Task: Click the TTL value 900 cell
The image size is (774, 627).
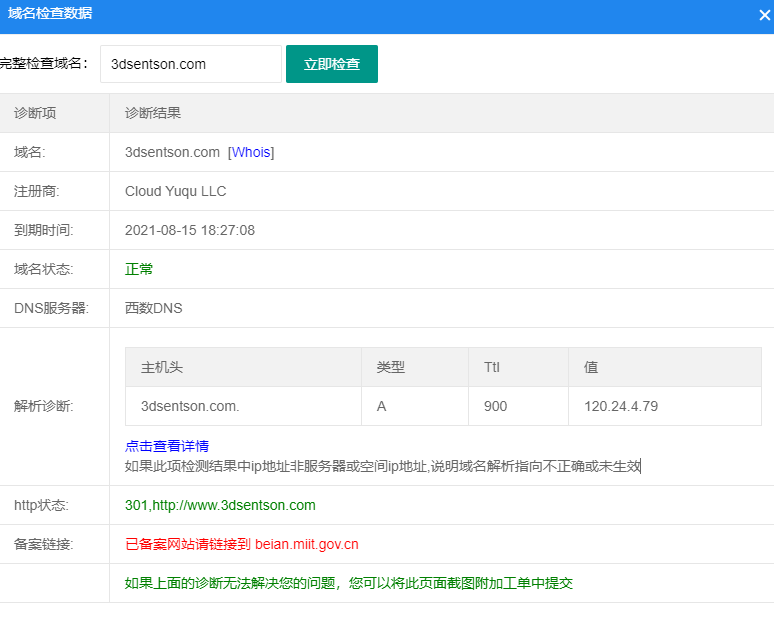Action: coord(495,406)
